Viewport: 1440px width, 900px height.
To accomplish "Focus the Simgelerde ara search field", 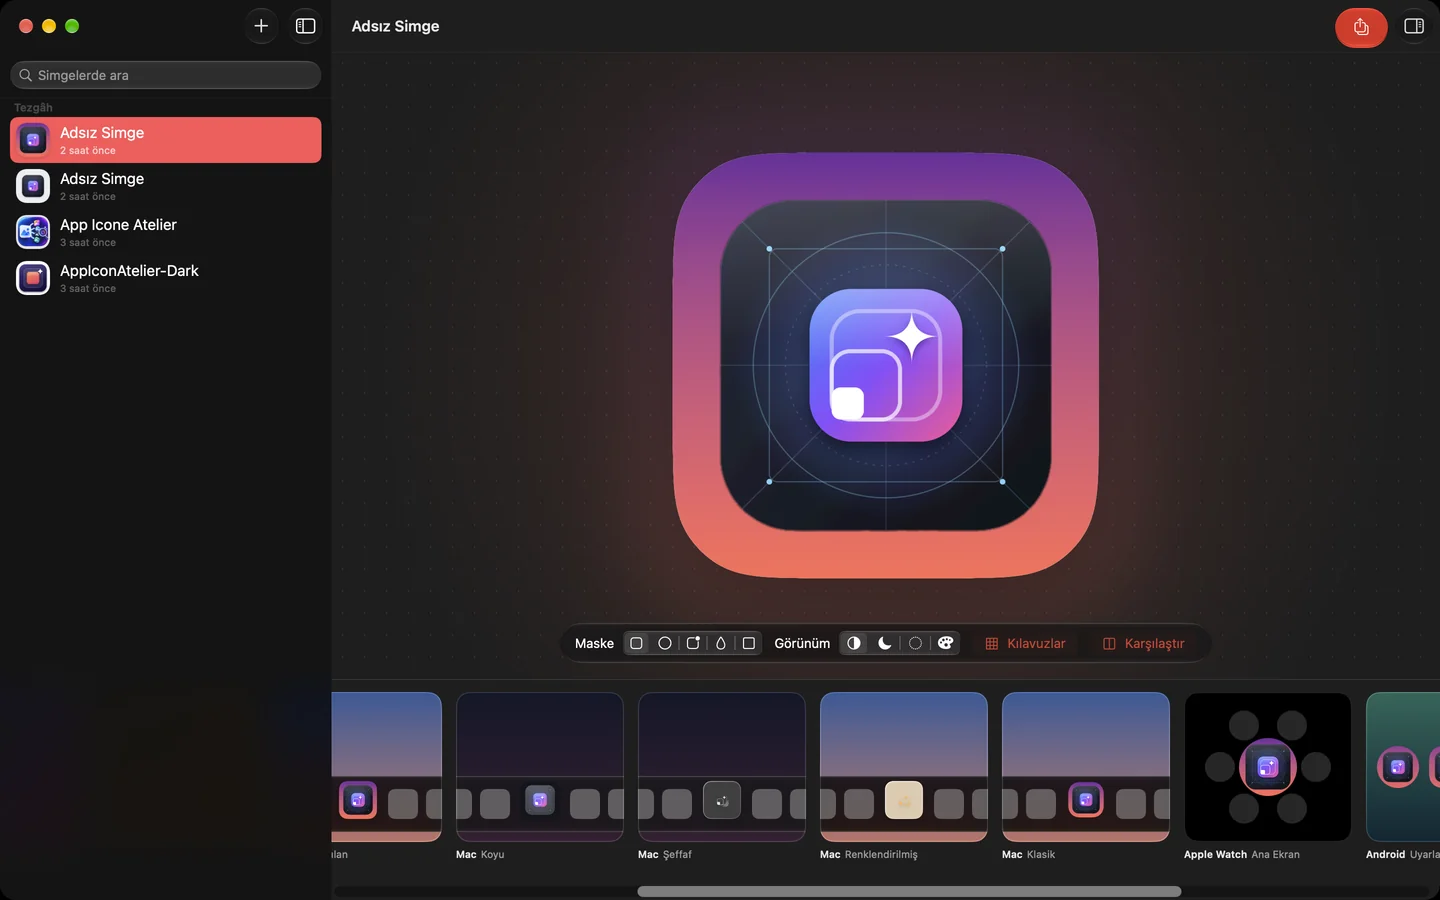I will [166, 75].
